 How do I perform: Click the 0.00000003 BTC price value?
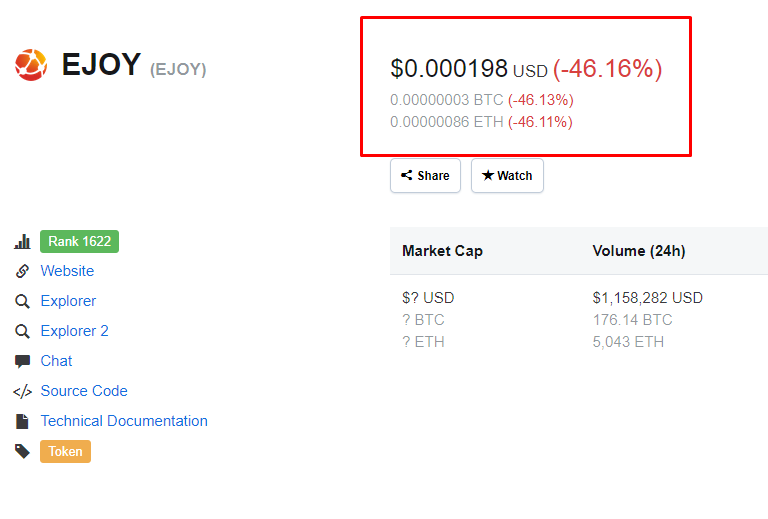447,100
